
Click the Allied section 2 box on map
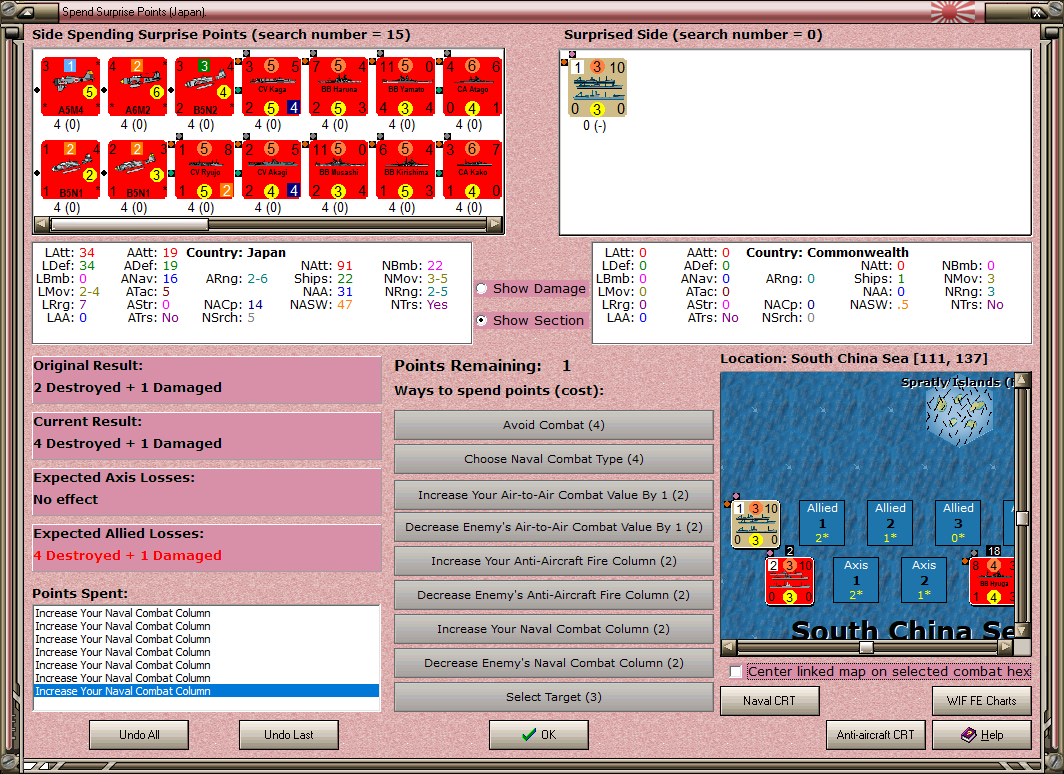point(890,522)
